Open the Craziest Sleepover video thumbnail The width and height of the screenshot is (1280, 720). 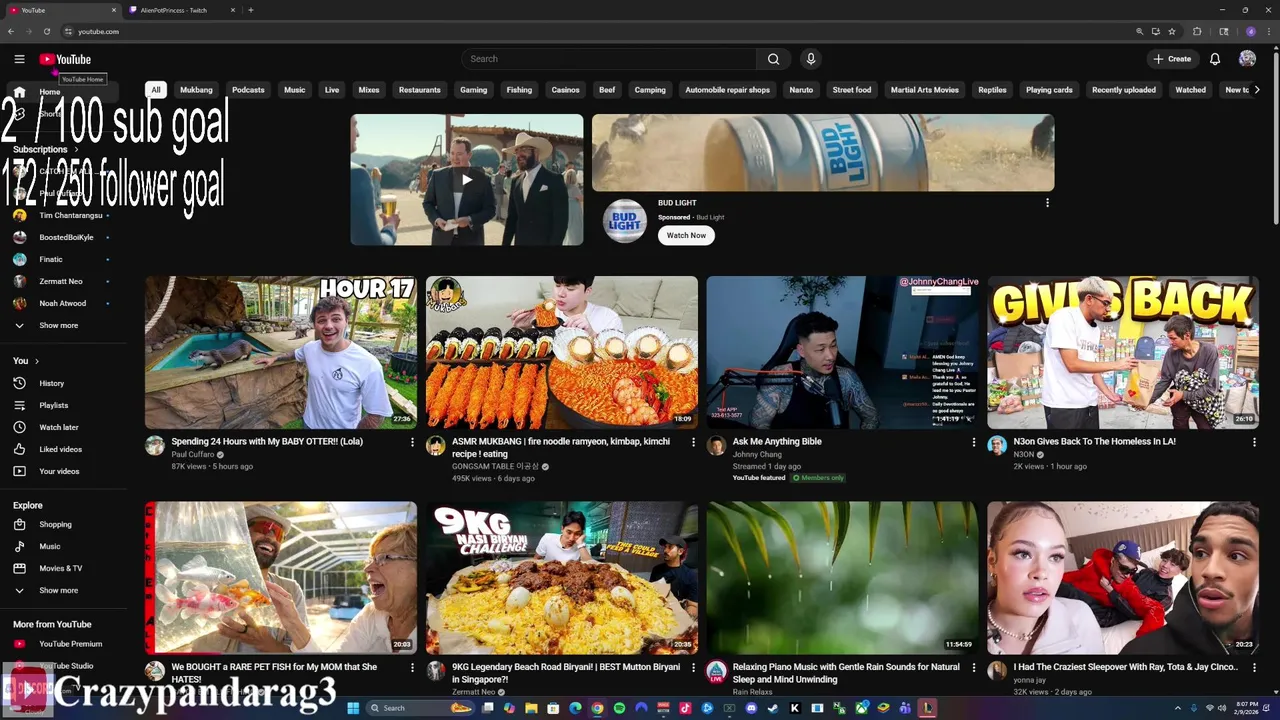coord(1123,578)
